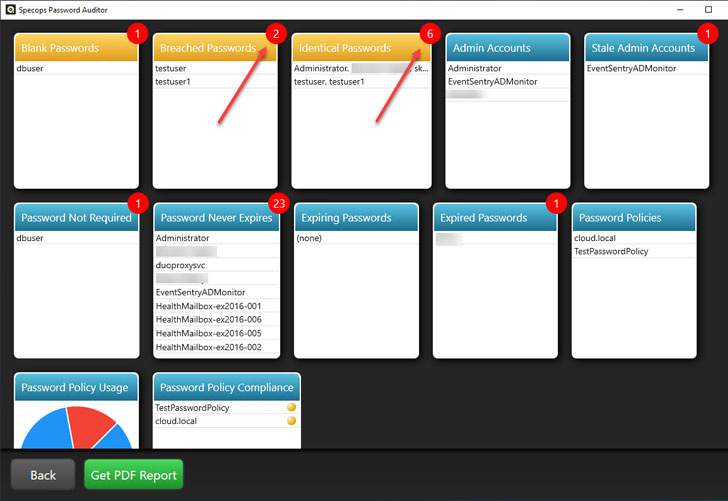Select EventSentryADMonitor under Stale Admin Accounts

pos(632,68)
